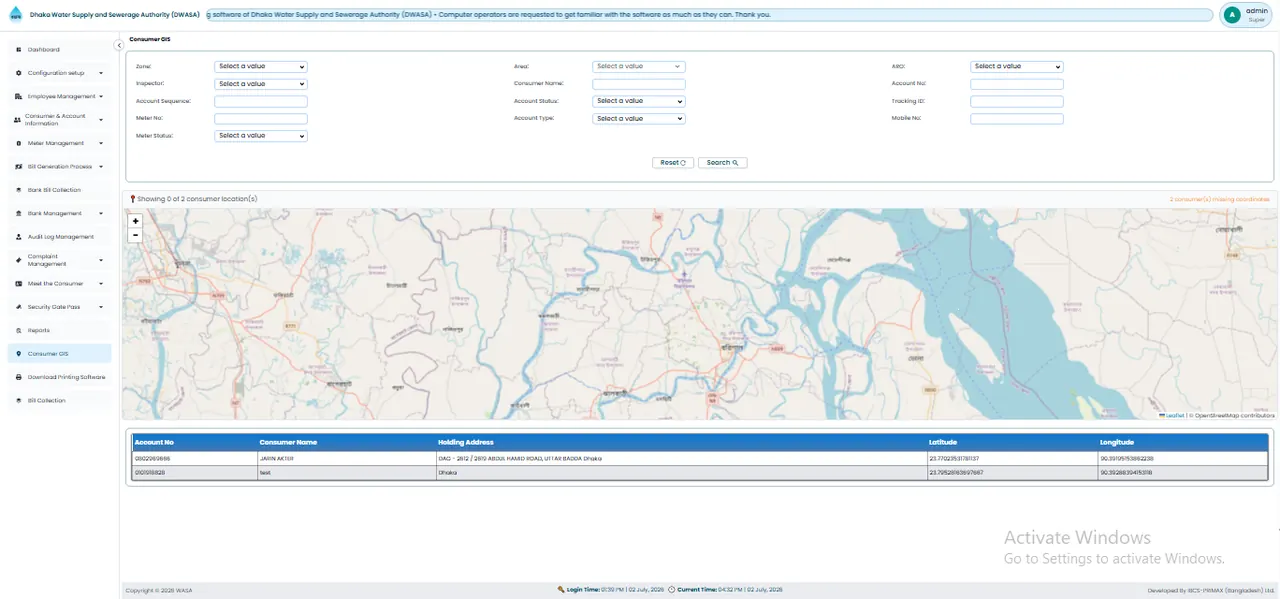Click the Bill Generation Process icon
1280x599 pixels.
click(18, 166)
